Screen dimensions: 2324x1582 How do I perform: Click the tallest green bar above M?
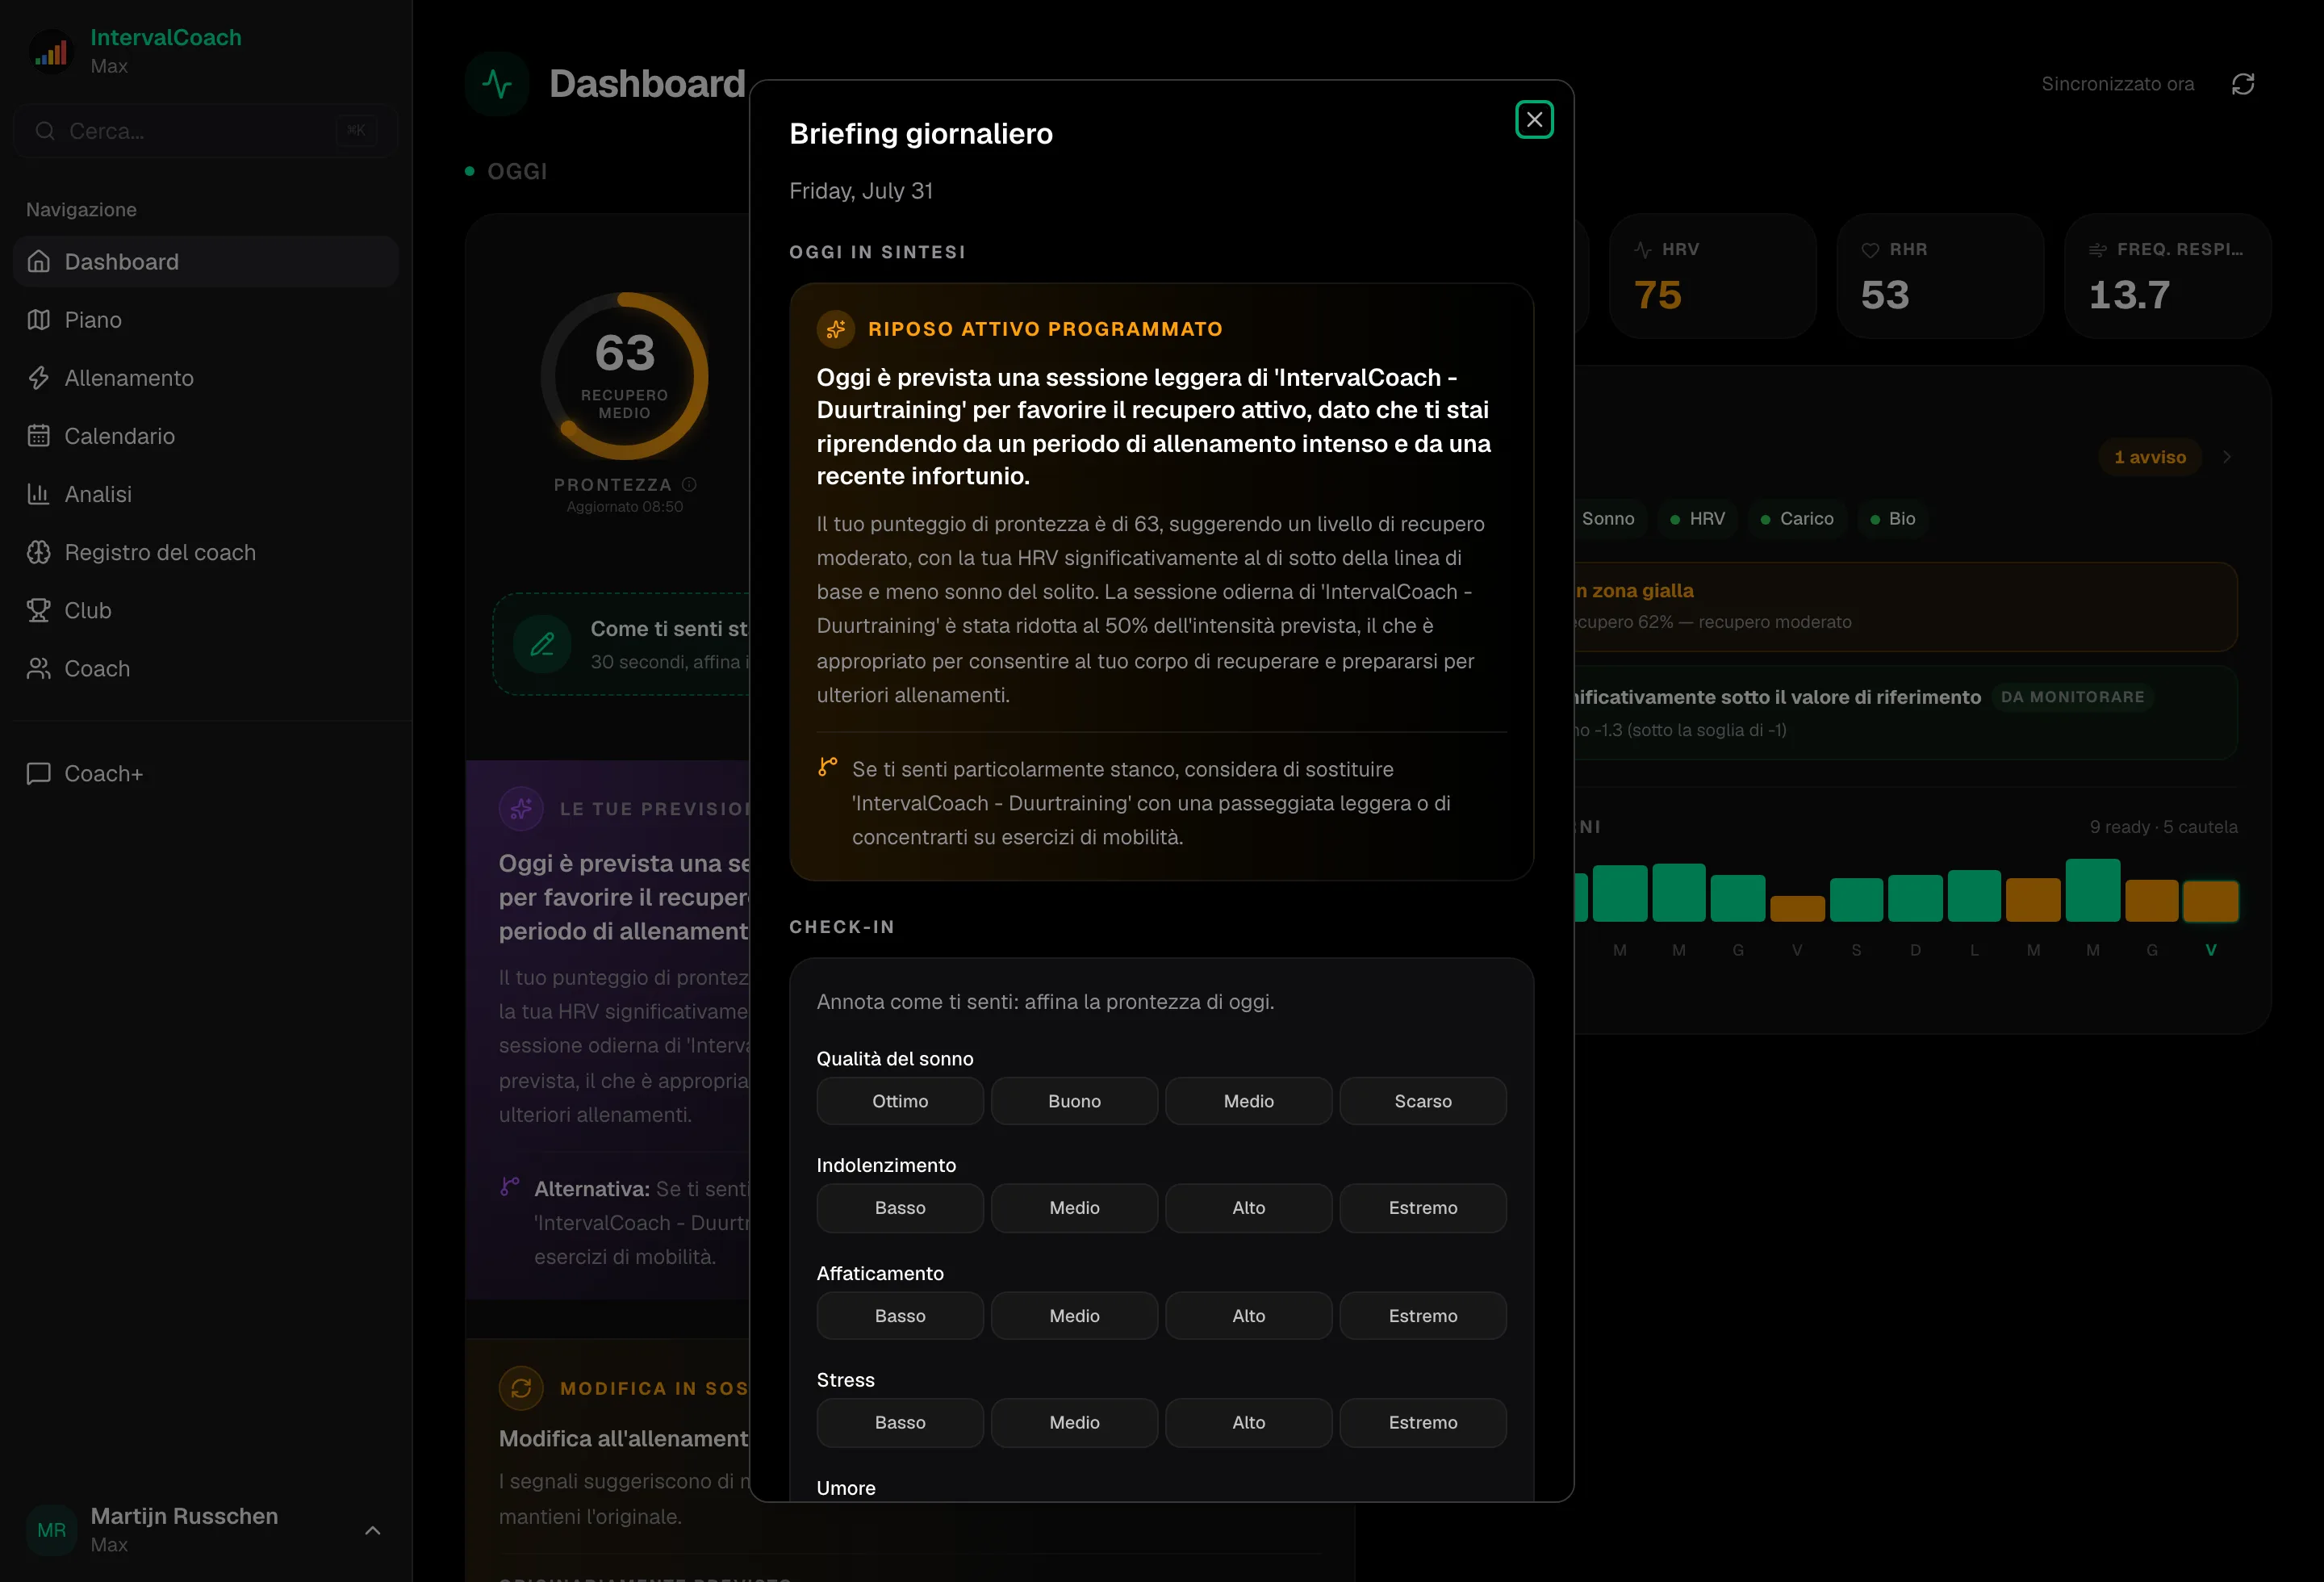(2093, 890)
